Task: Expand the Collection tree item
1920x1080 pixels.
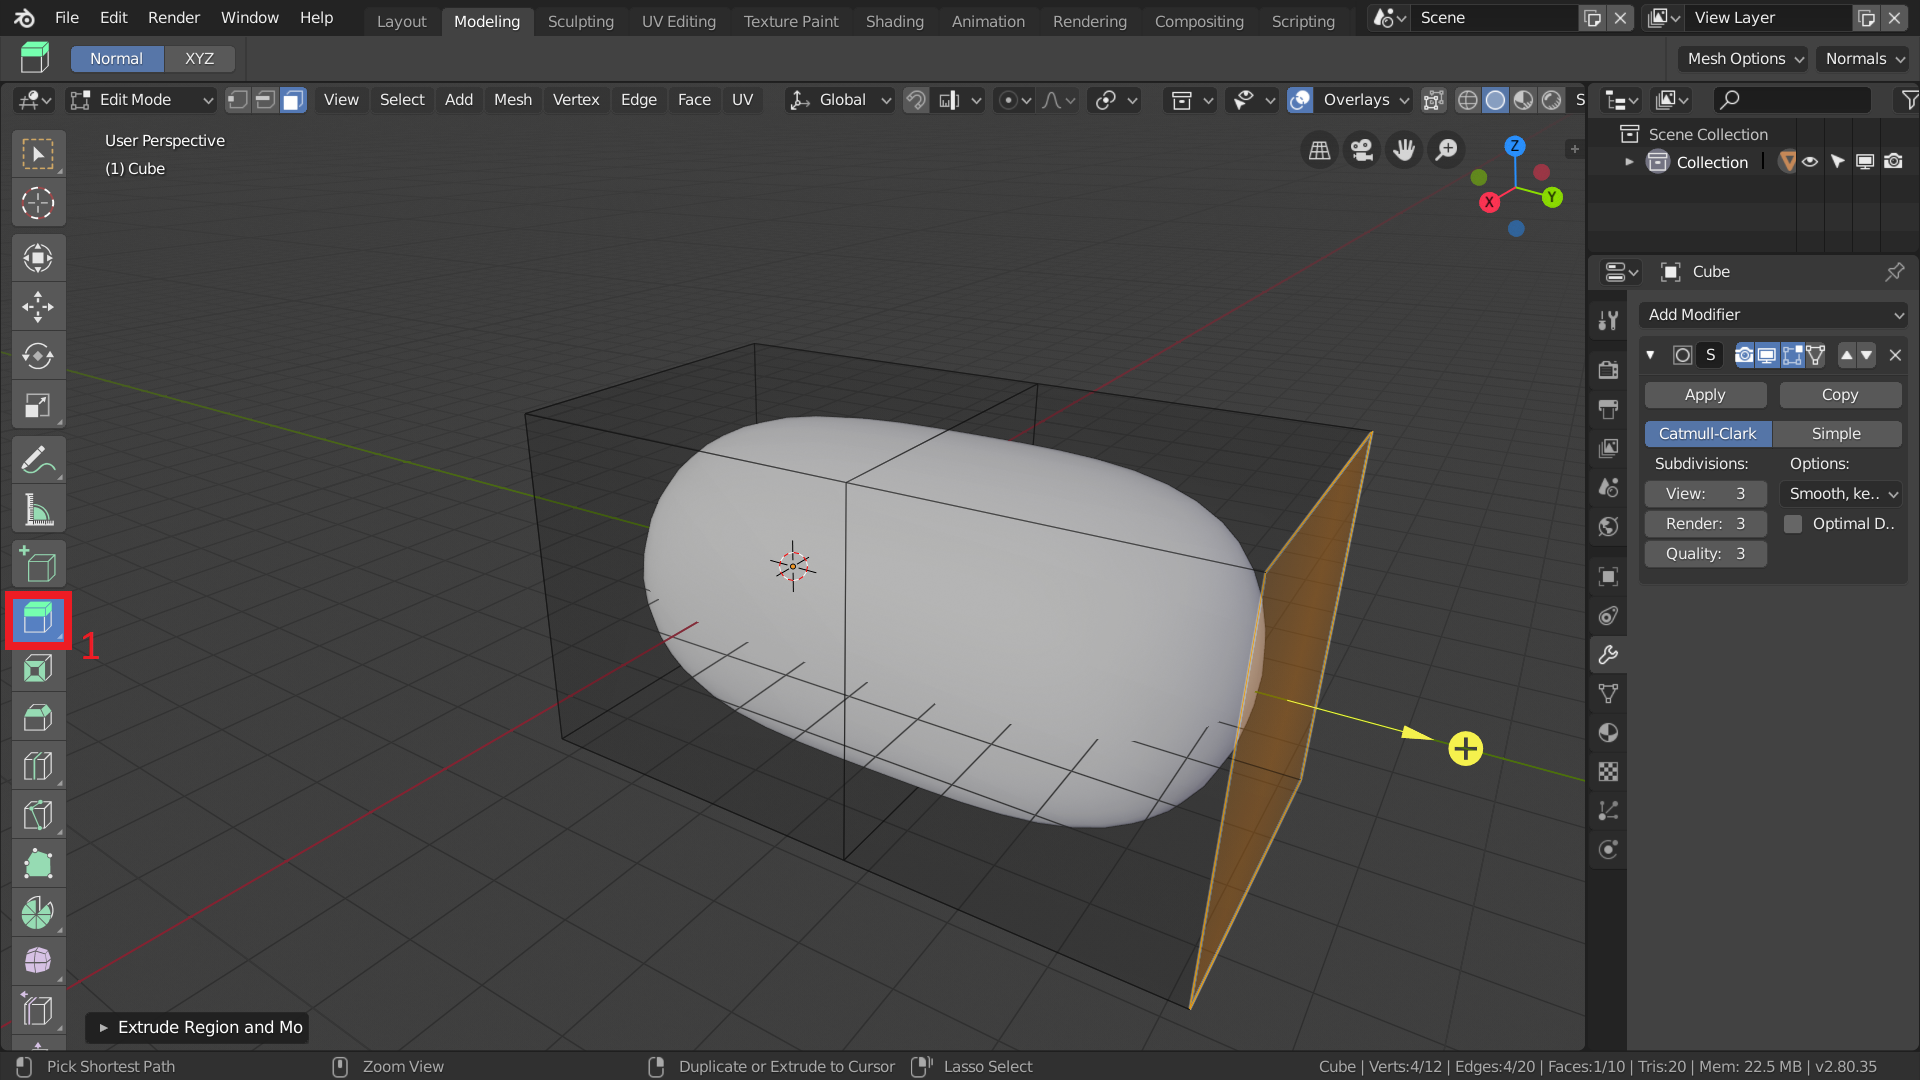Action: point(1629,162)
